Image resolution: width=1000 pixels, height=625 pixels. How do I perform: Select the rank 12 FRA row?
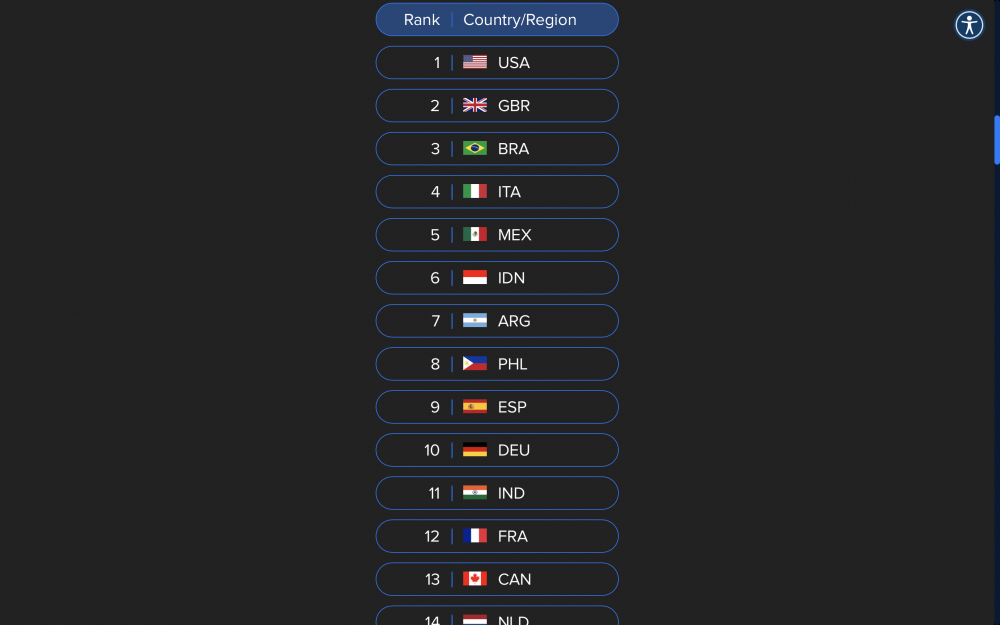pos(497,536)
